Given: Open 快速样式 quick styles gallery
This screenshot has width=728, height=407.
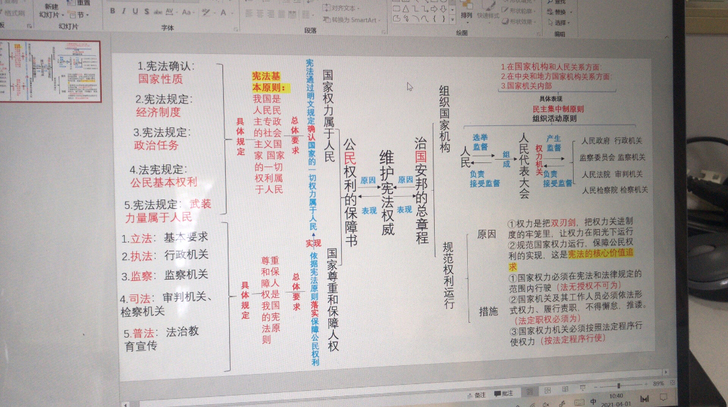Looking at the screenshot, I should pos(488,10).
